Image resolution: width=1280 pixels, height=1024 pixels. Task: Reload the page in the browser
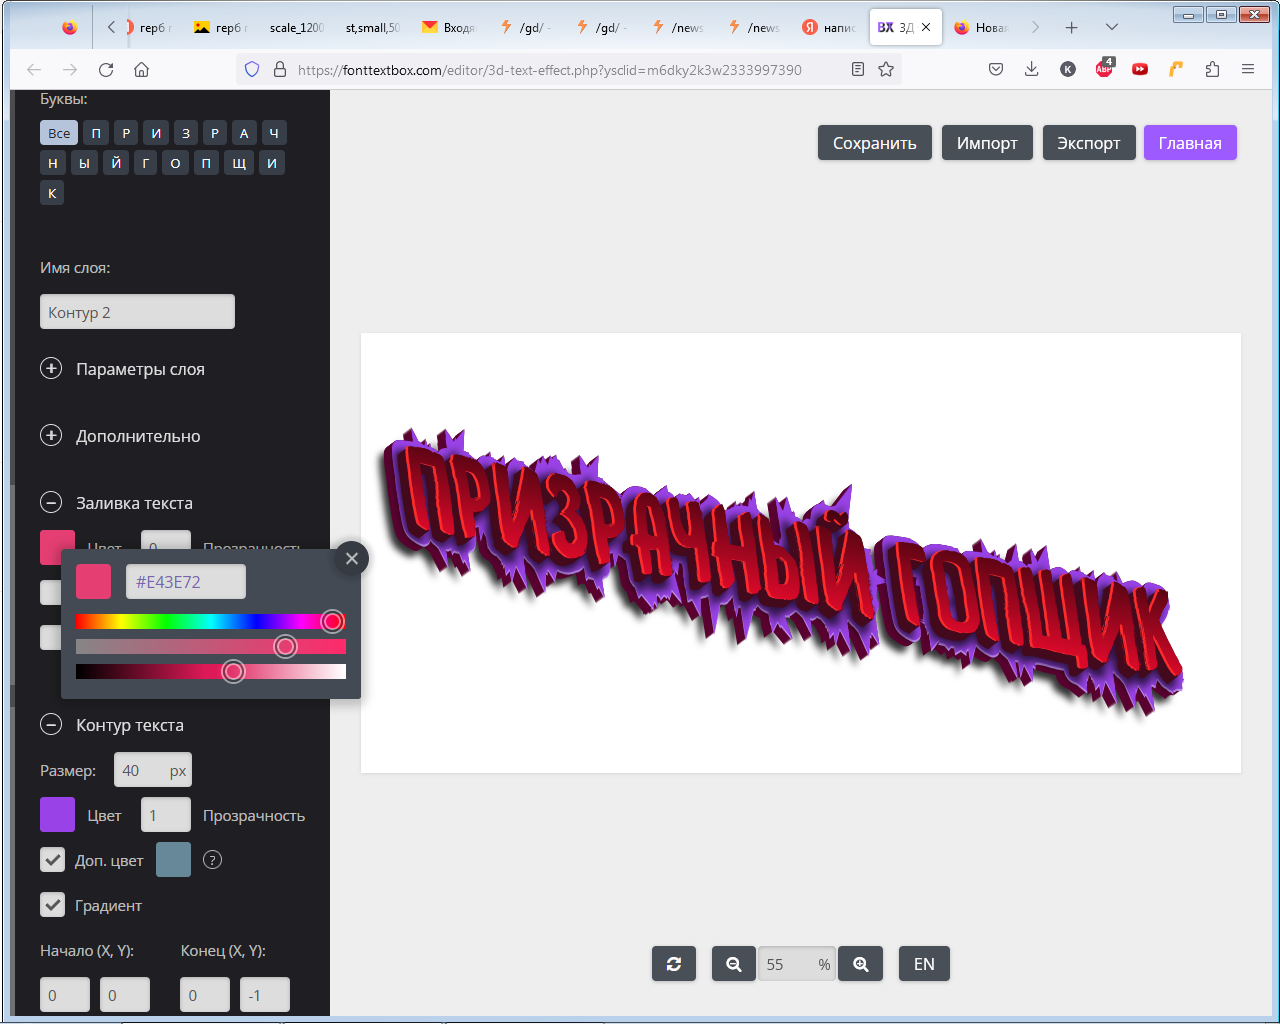106,69
